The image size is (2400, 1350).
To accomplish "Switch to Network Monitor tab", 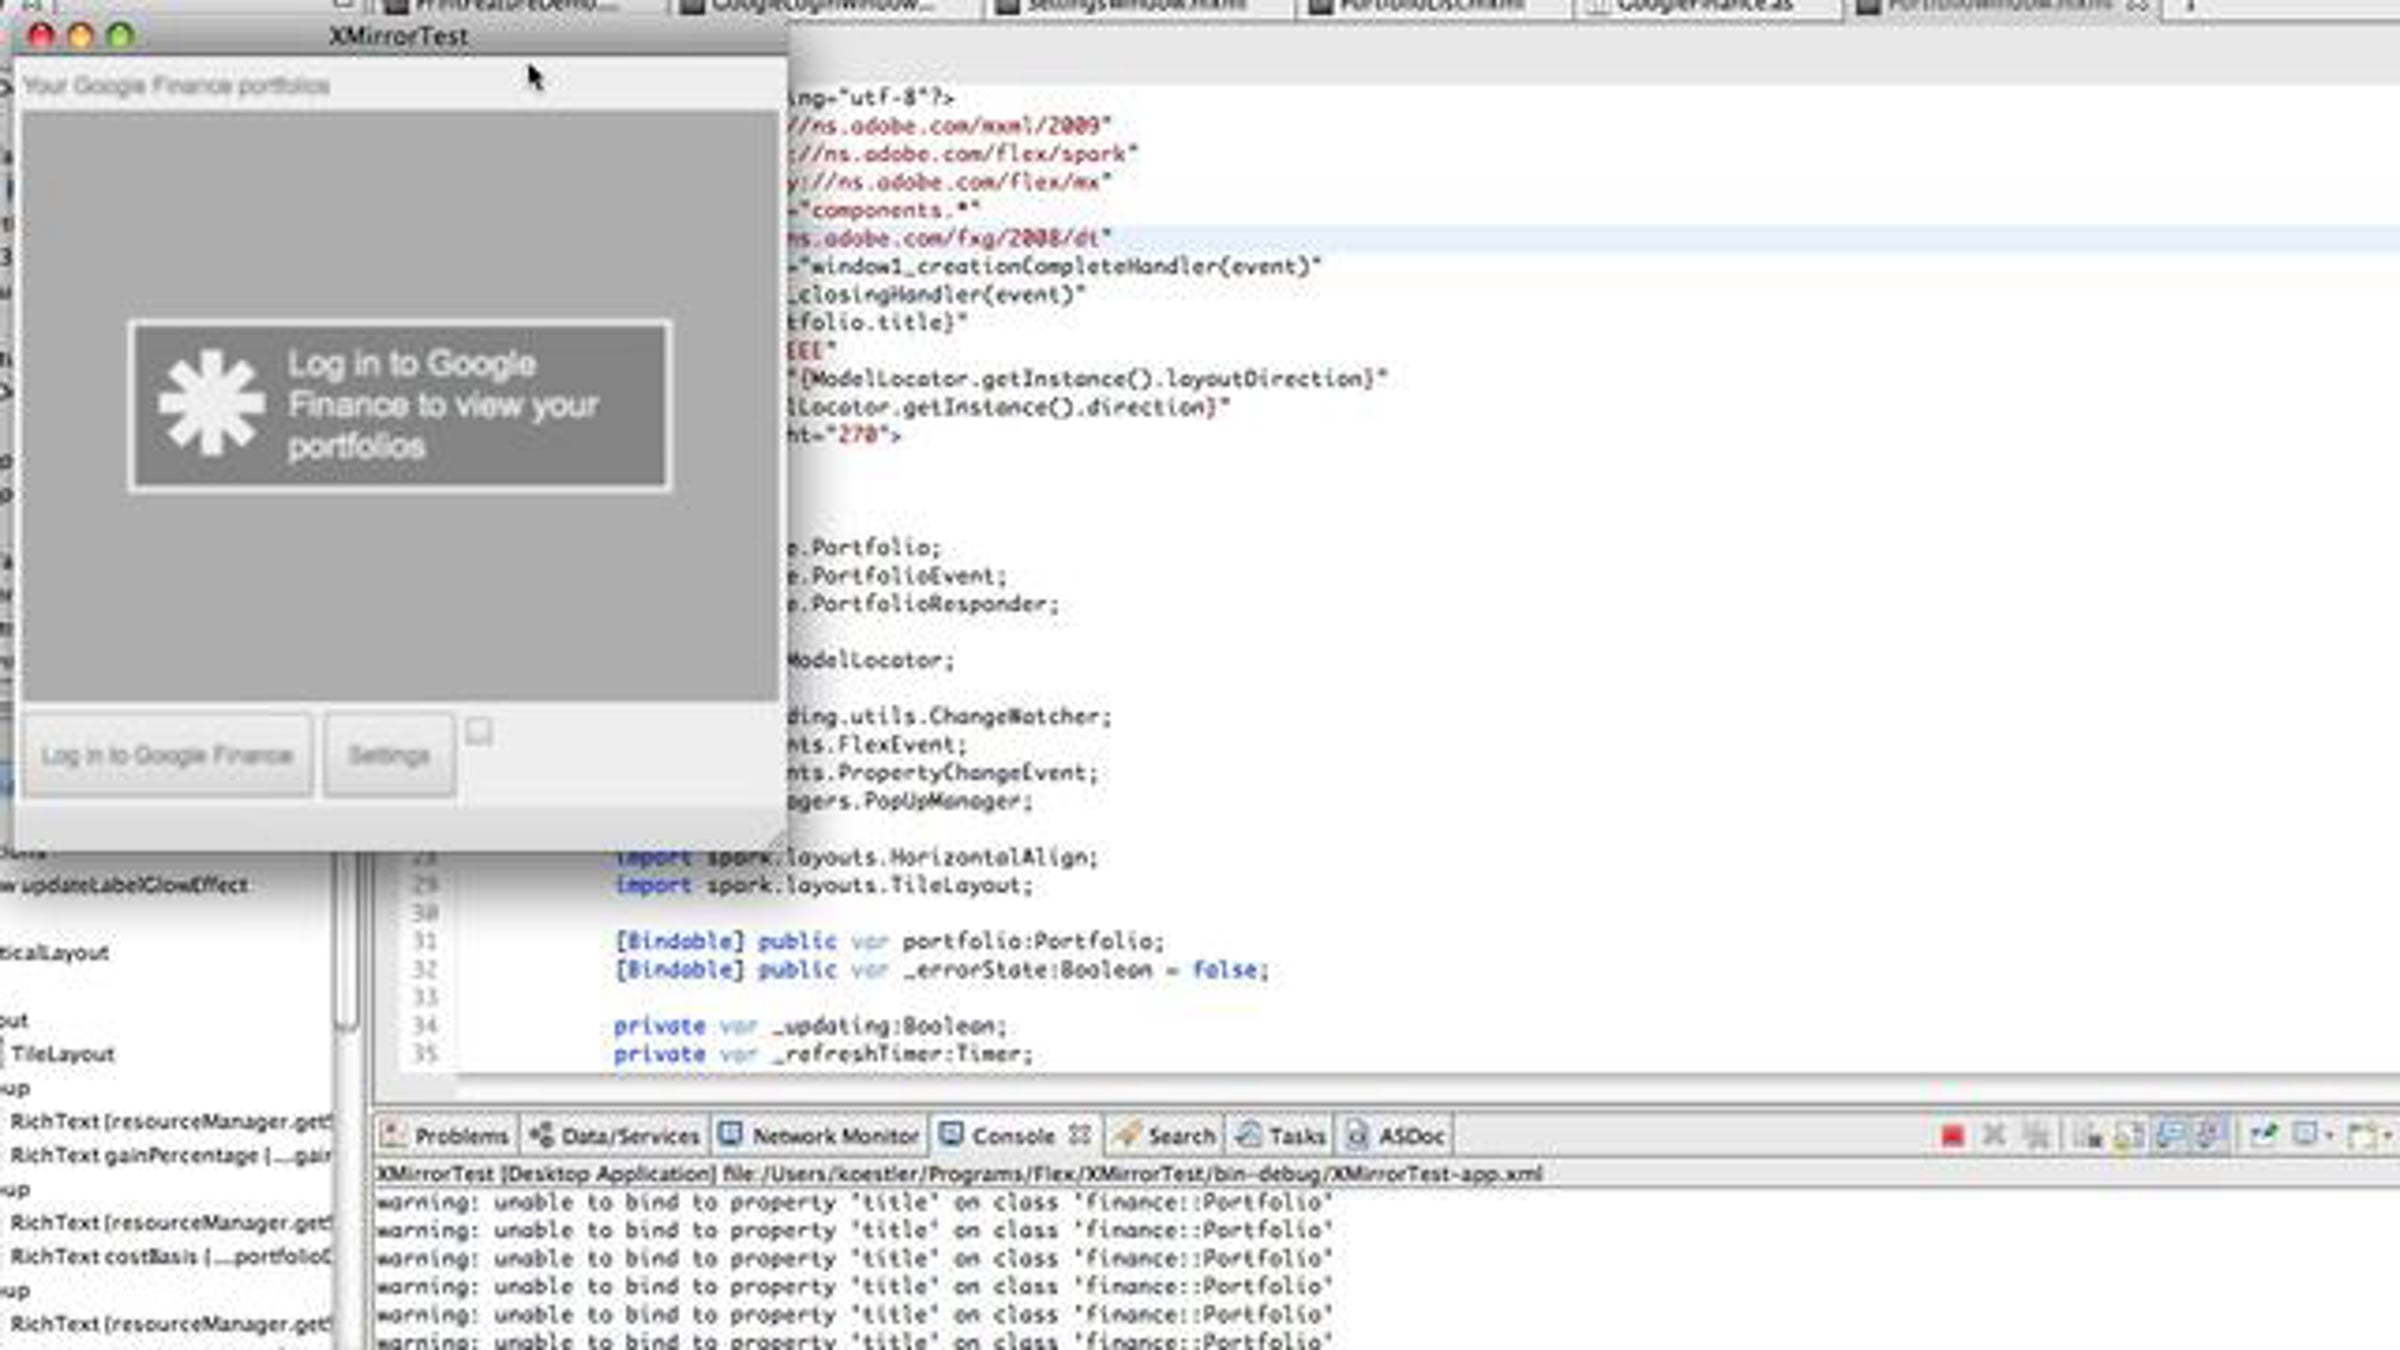I will point(819,1136).
